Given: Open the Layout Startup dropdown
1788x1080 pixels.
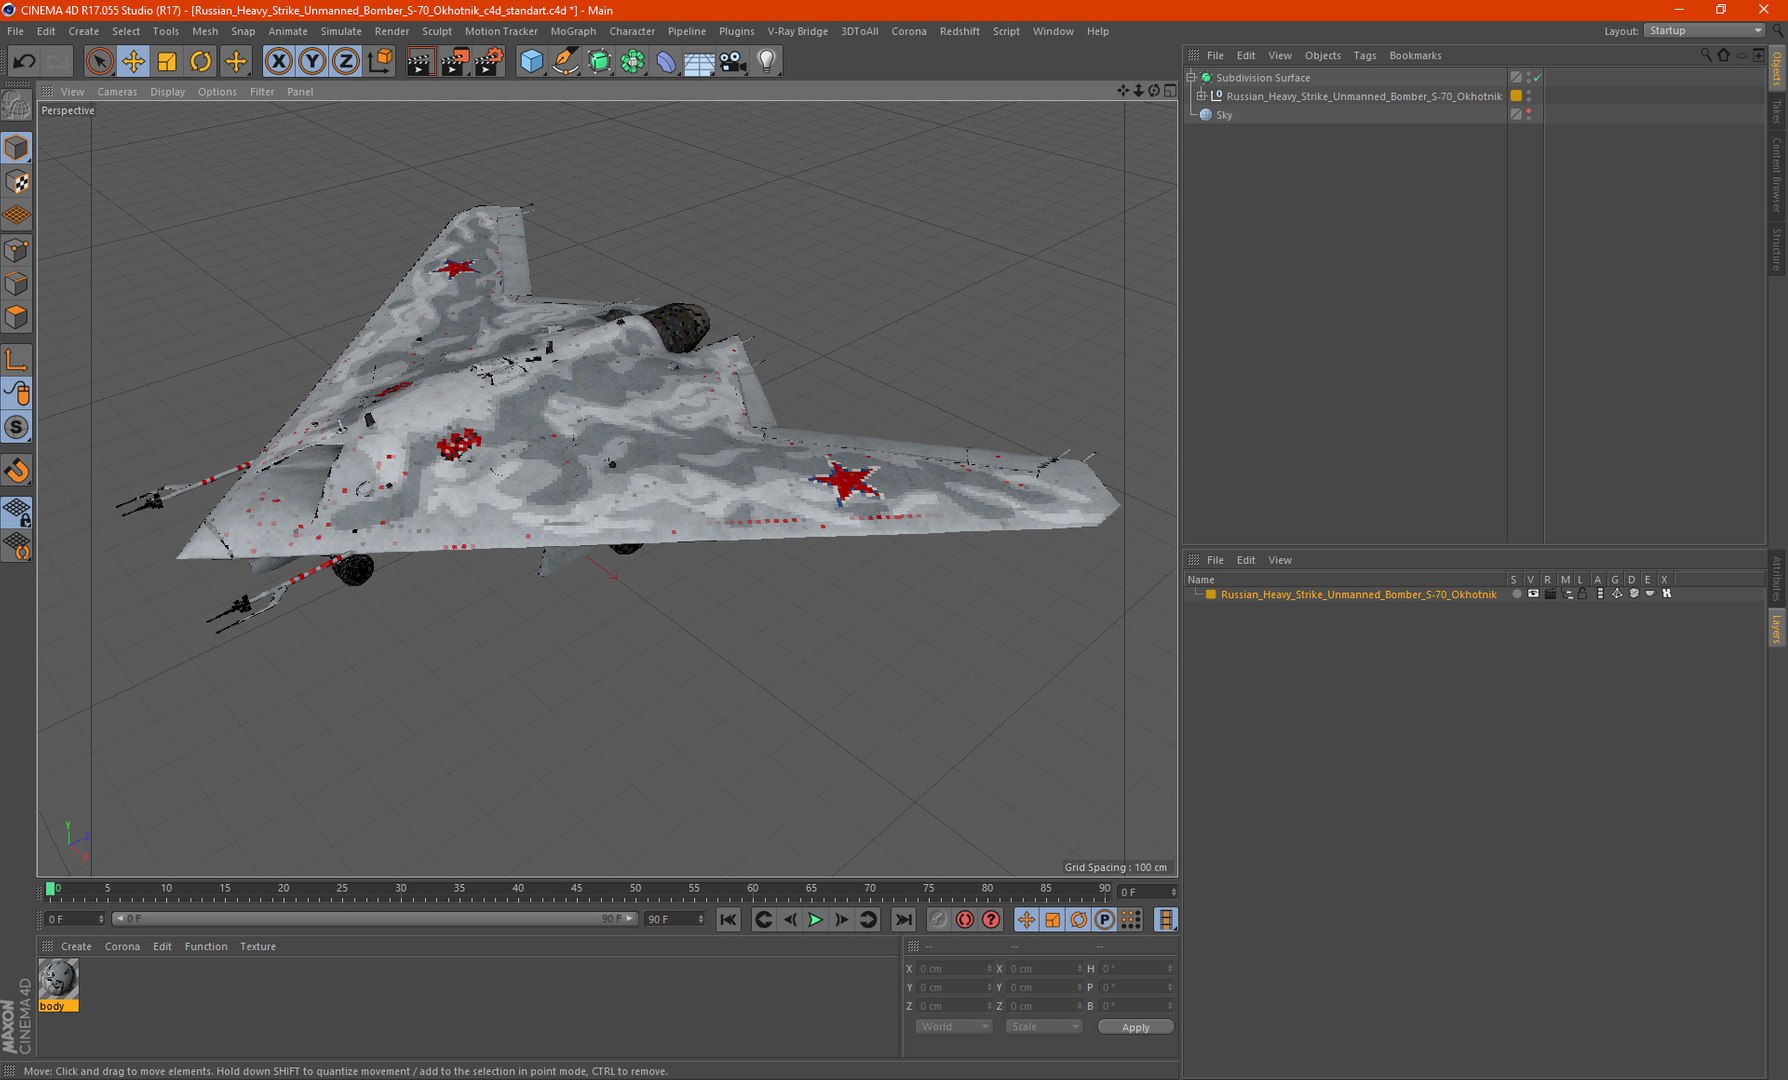Looking at the screenshot, I should (x=1704, y=31).
